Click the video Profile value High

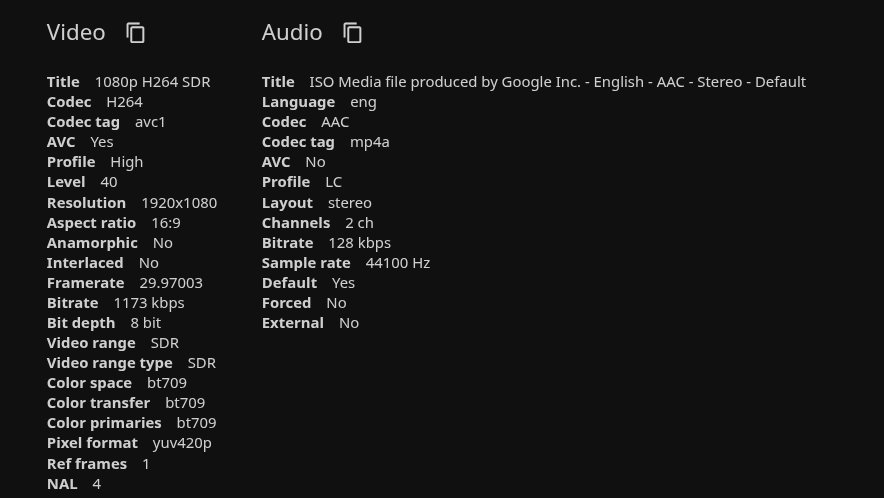click(x=127, y=162)
